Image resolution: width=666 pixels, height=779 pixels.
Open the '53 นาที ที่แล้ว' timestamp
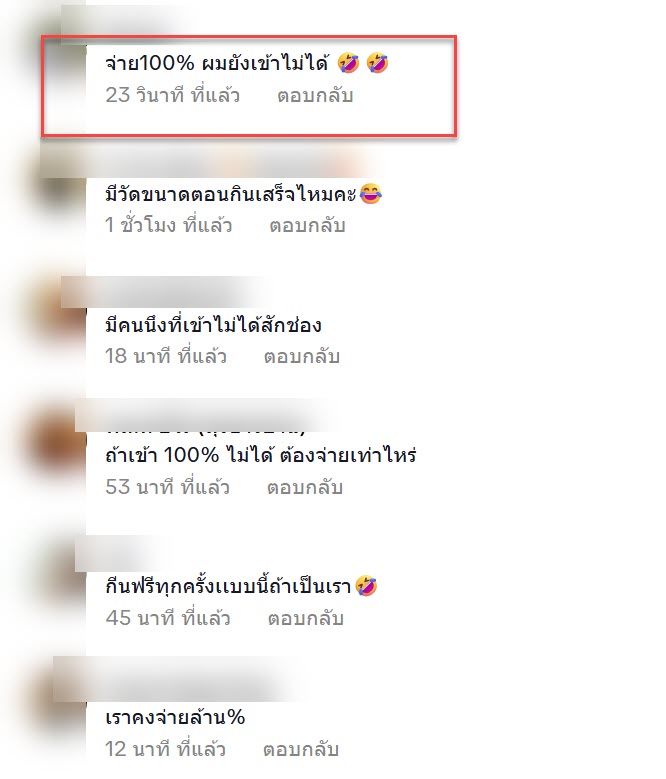167,487
